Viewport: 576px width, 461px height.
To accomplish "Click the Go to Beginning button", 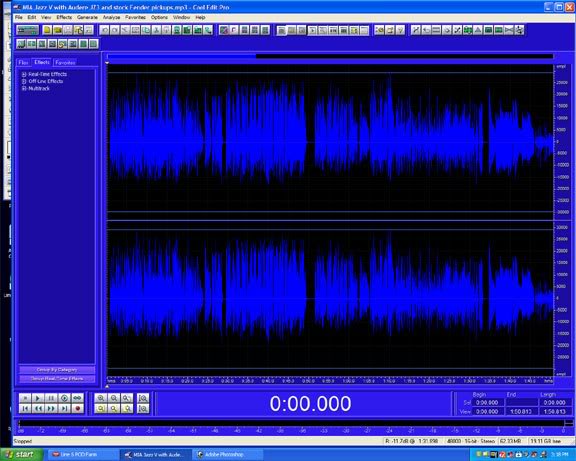I will point(25,408).
